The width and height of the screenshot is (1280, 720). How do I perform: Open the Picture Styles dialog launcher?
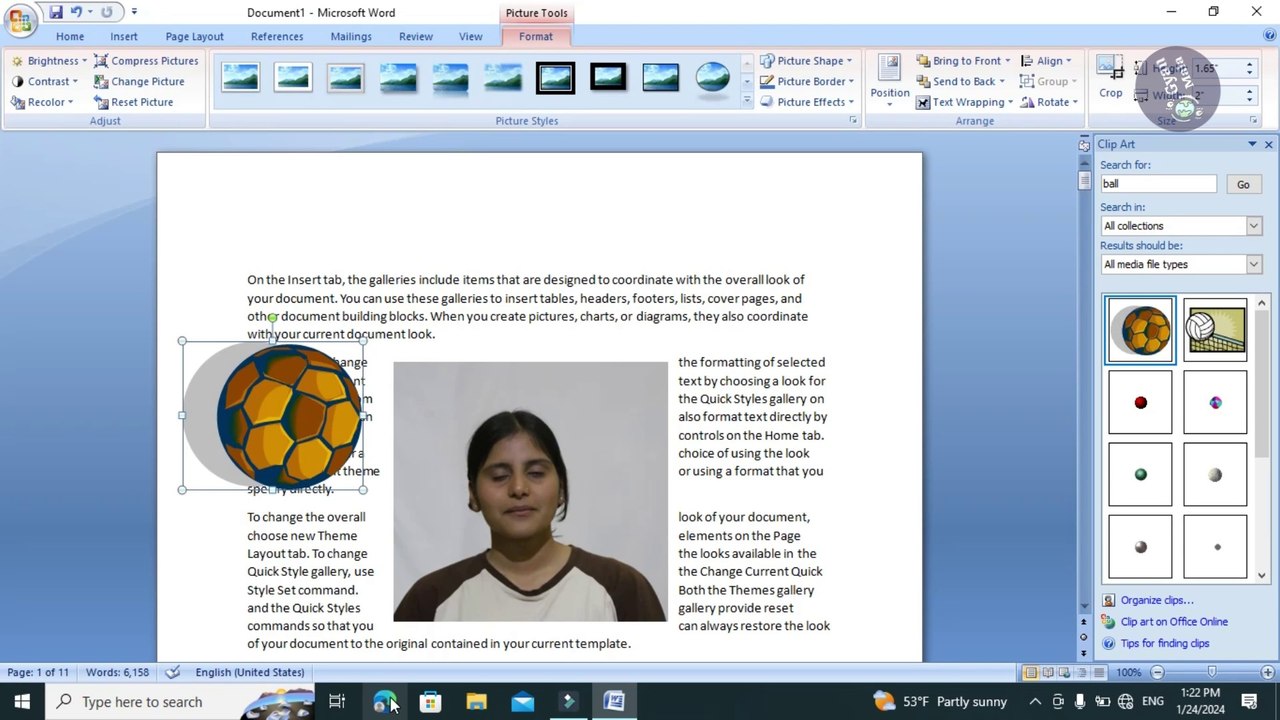click(853, 121)
